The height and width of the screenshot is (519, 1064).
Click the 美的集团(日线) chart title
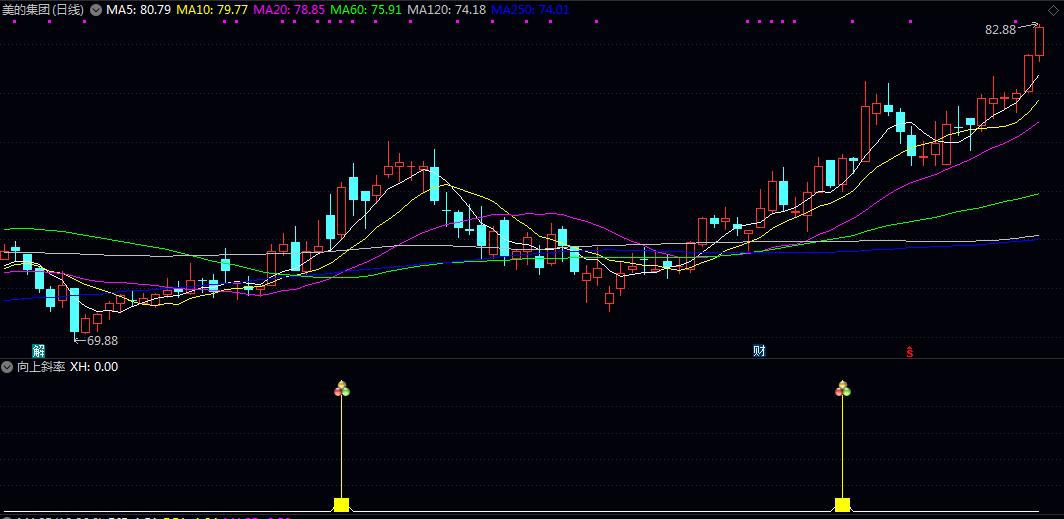click(x=44, y=9)
